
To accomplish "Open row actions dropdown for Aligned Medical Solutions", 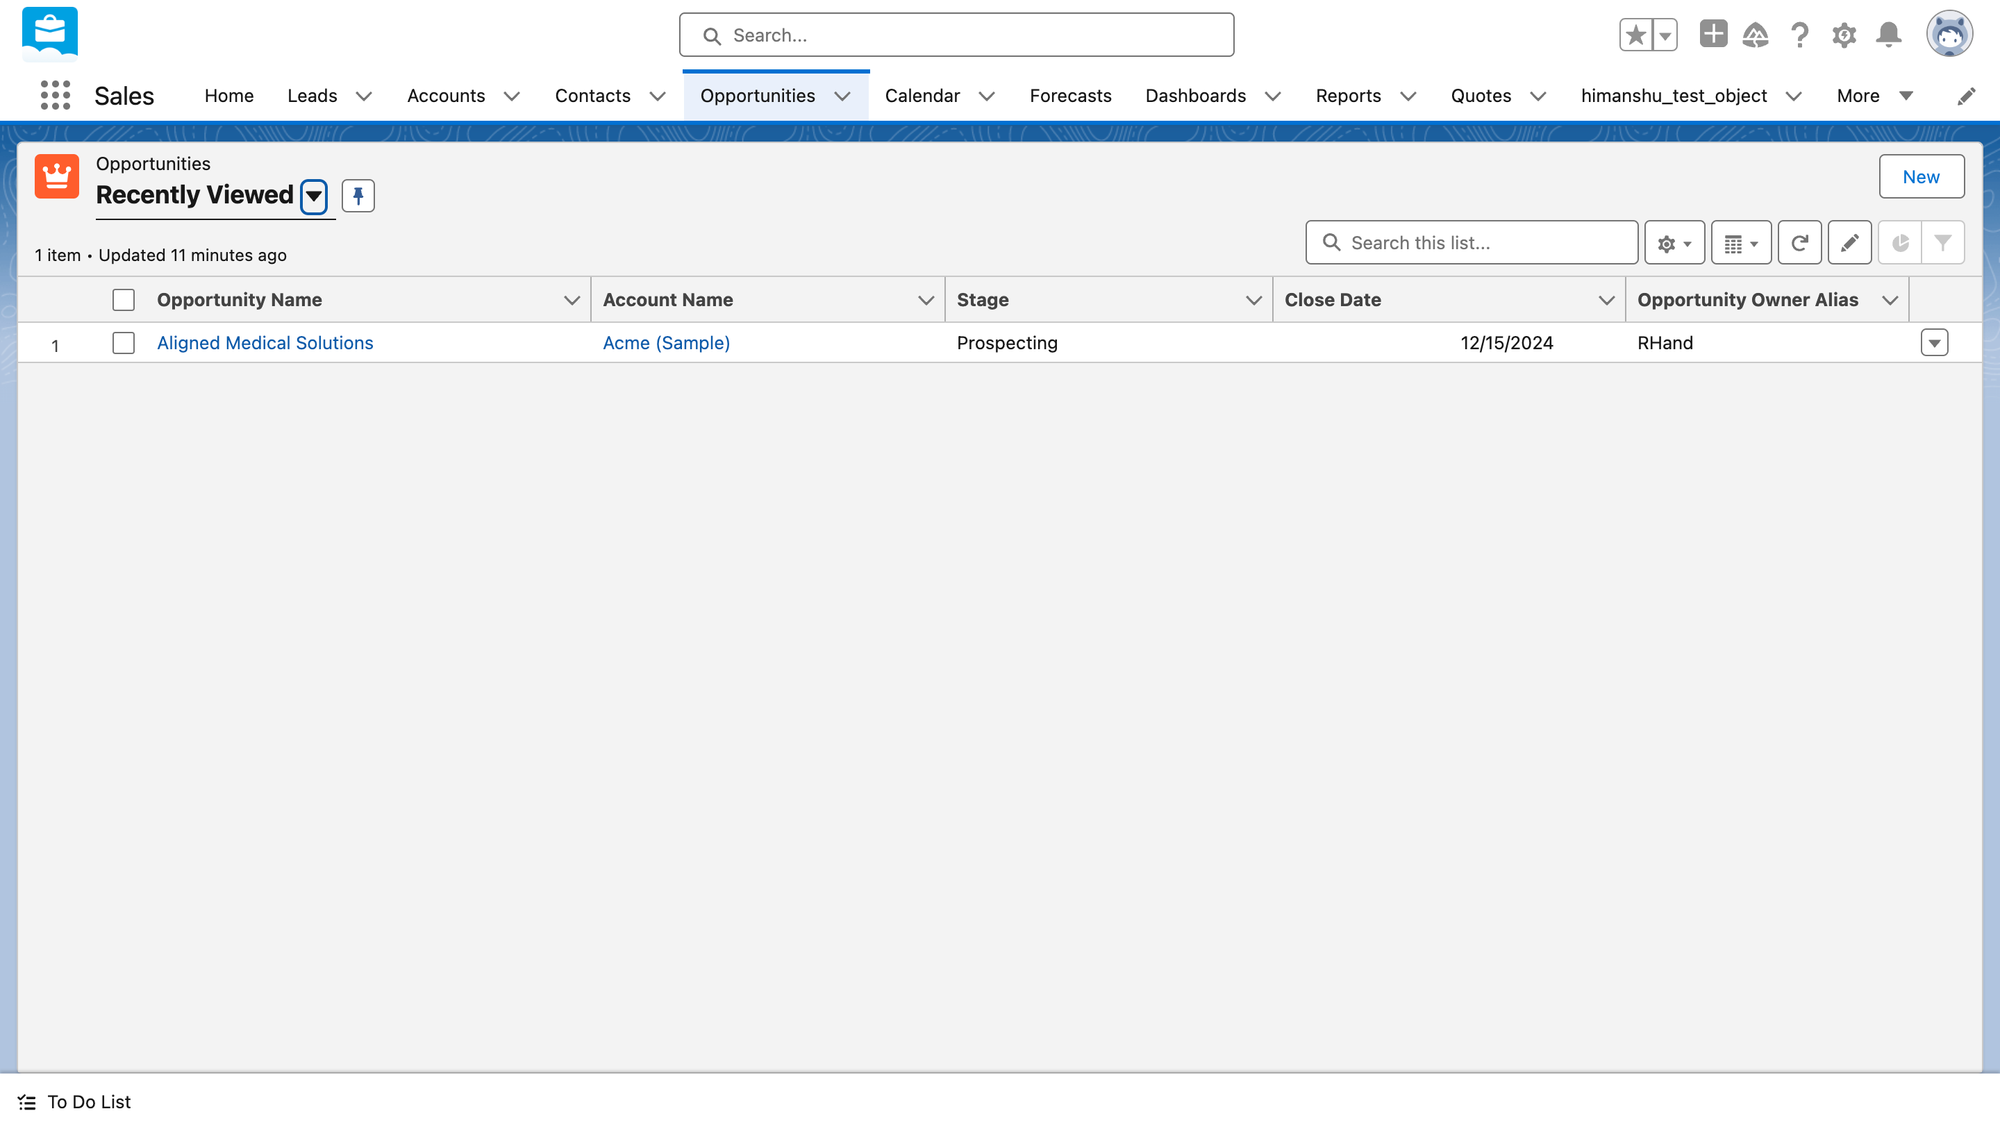I will [x=1934, y=343].
